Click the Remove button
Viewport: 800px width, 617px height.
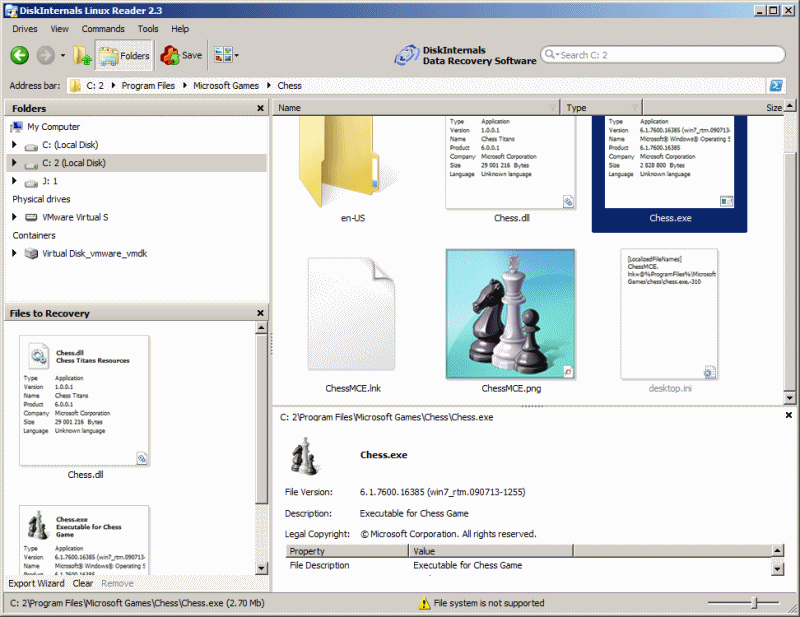point(117,583)
